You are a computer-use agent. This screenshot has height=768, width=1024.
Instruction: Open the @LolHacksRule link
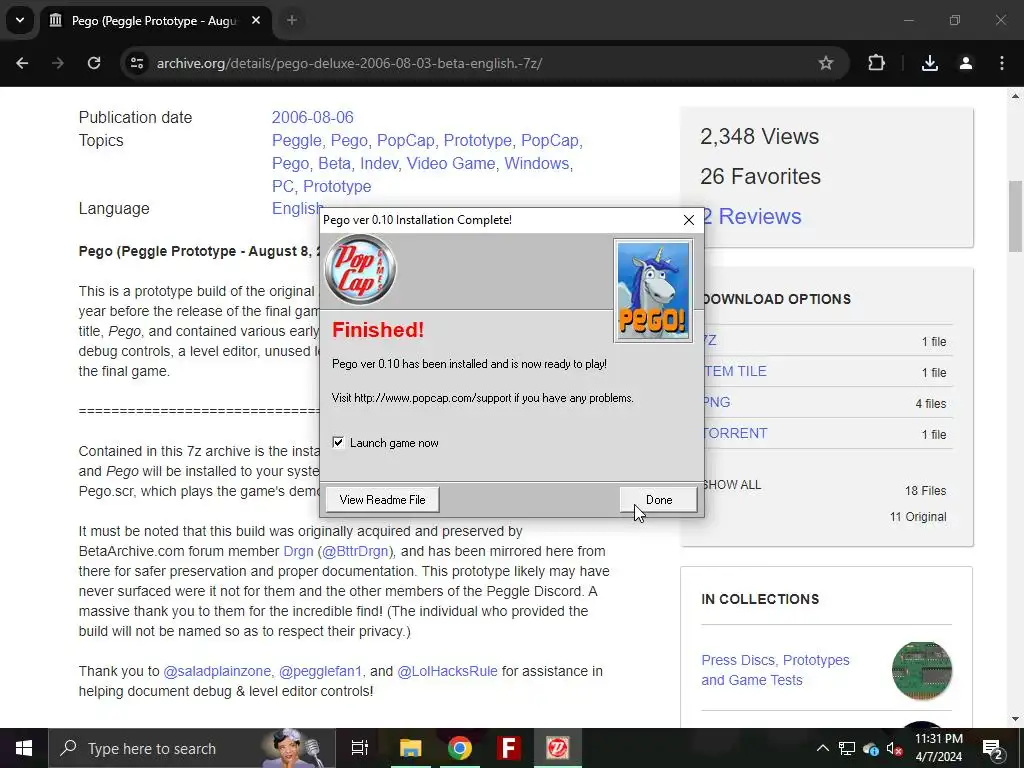tap(447, 671)
